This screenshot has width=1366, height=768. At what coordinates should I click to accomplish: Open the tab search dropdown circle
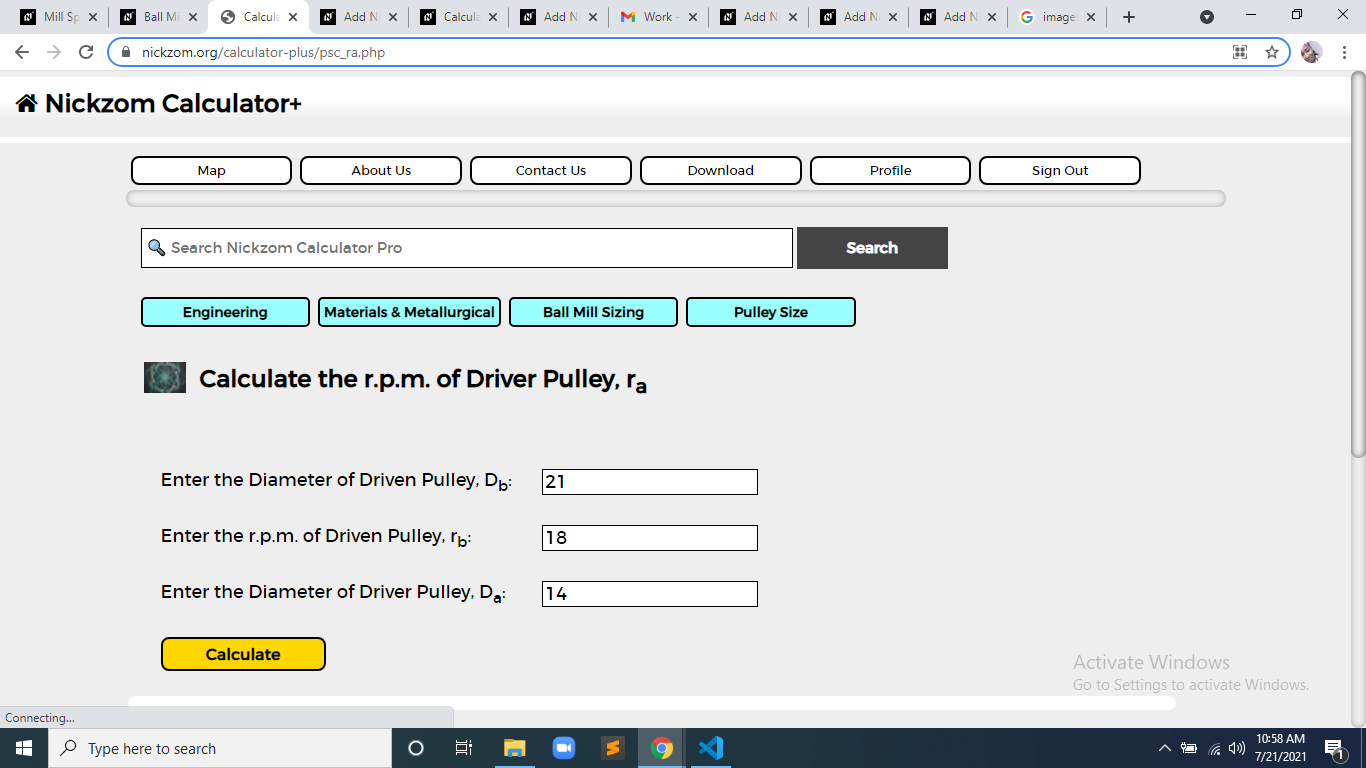[1207, 17]
